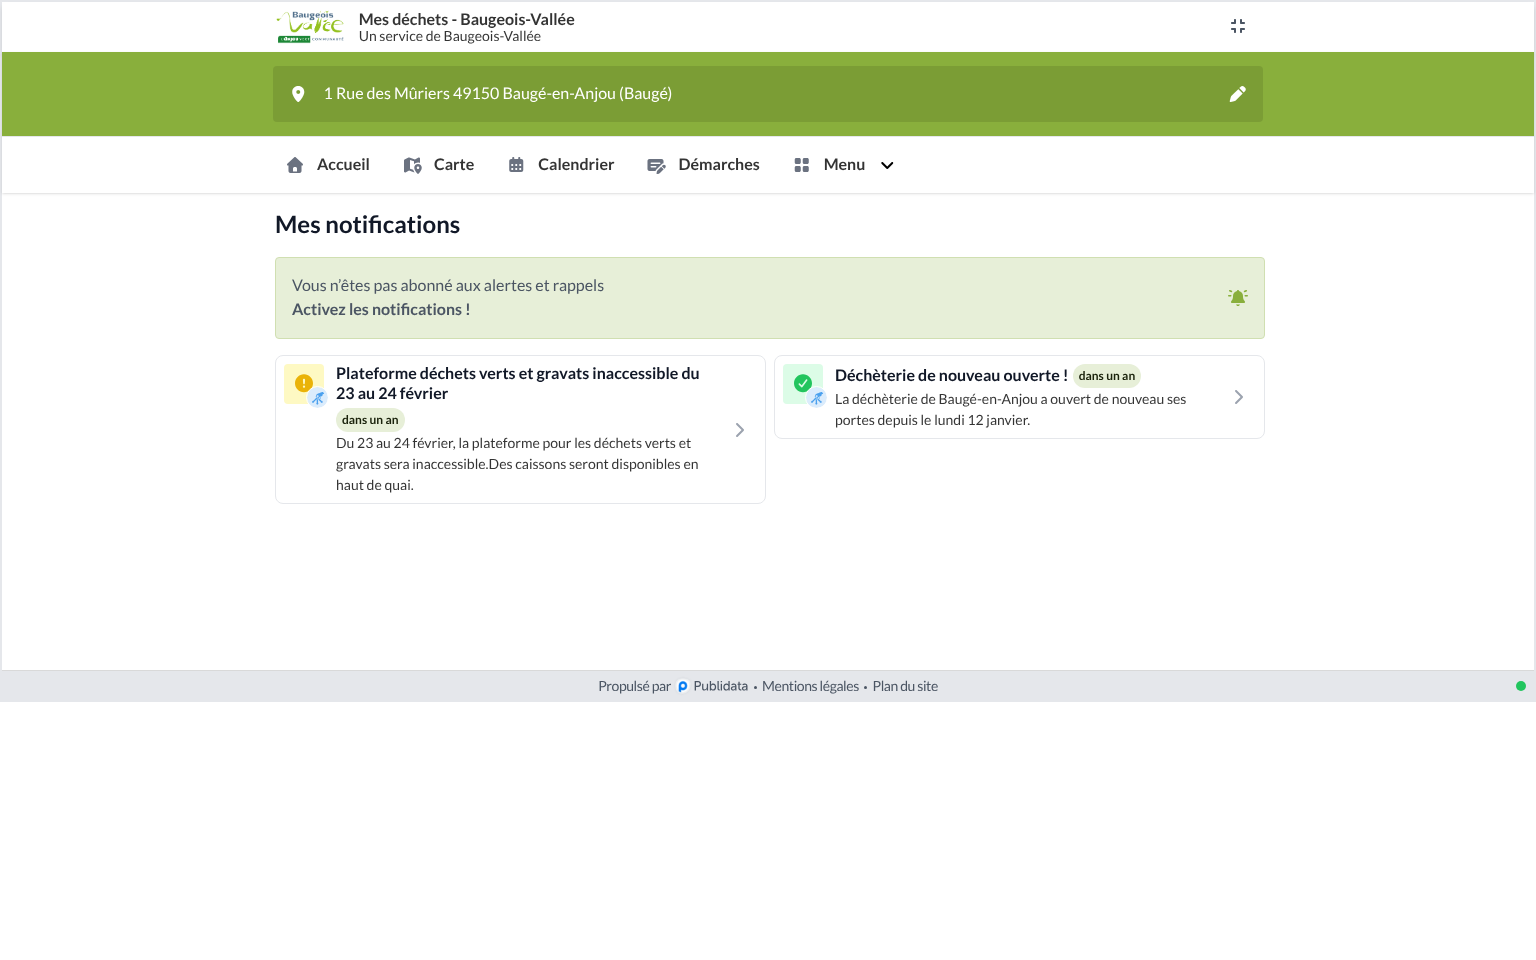Open the Carte tab

439,165
